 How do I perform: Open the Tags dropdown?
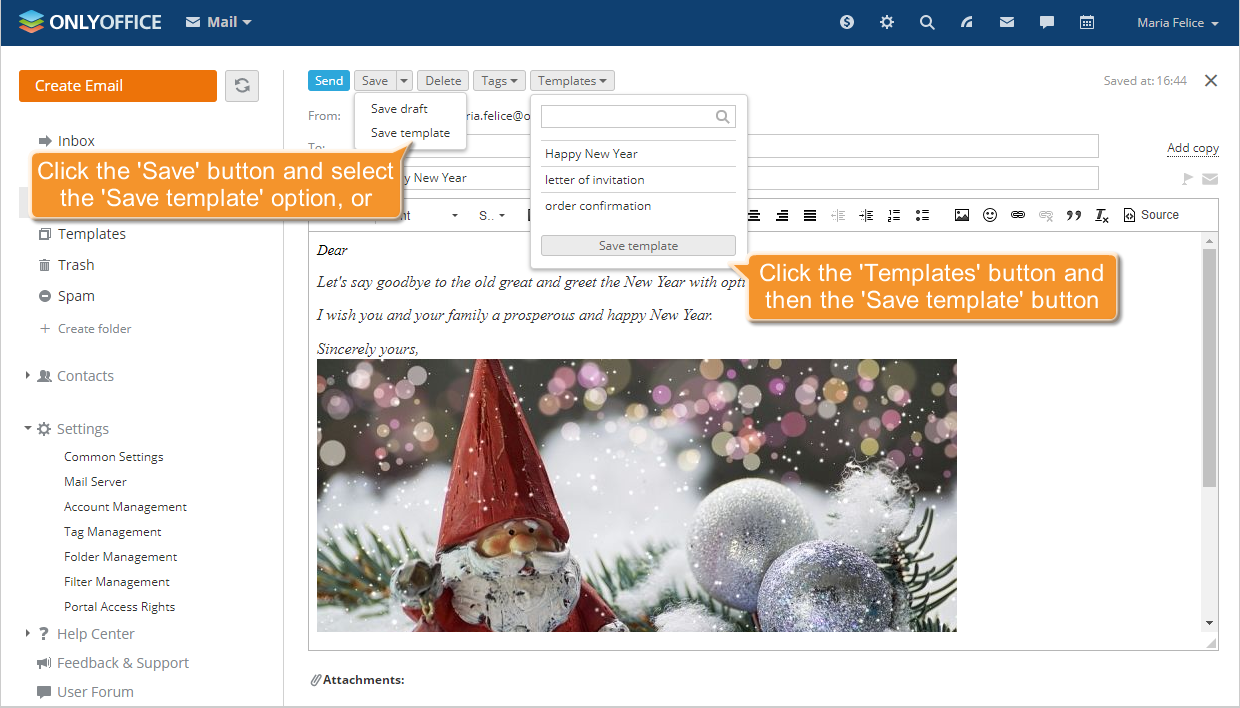click(499, 80)
